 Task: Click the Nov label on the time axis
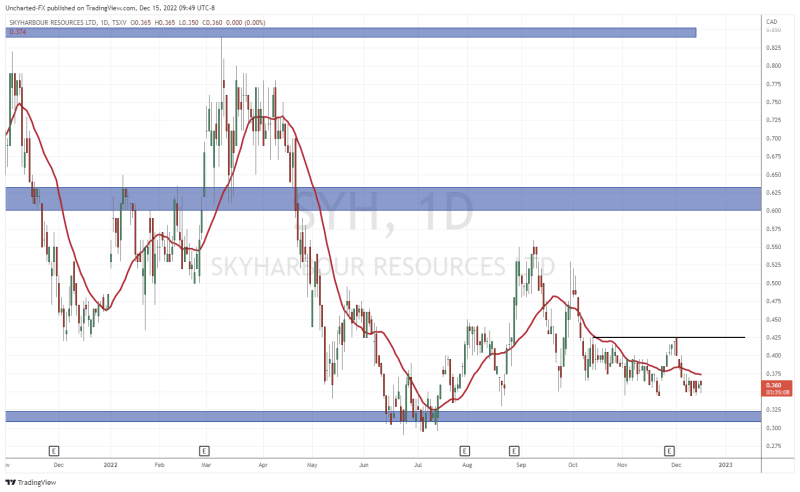click(622, 465)
